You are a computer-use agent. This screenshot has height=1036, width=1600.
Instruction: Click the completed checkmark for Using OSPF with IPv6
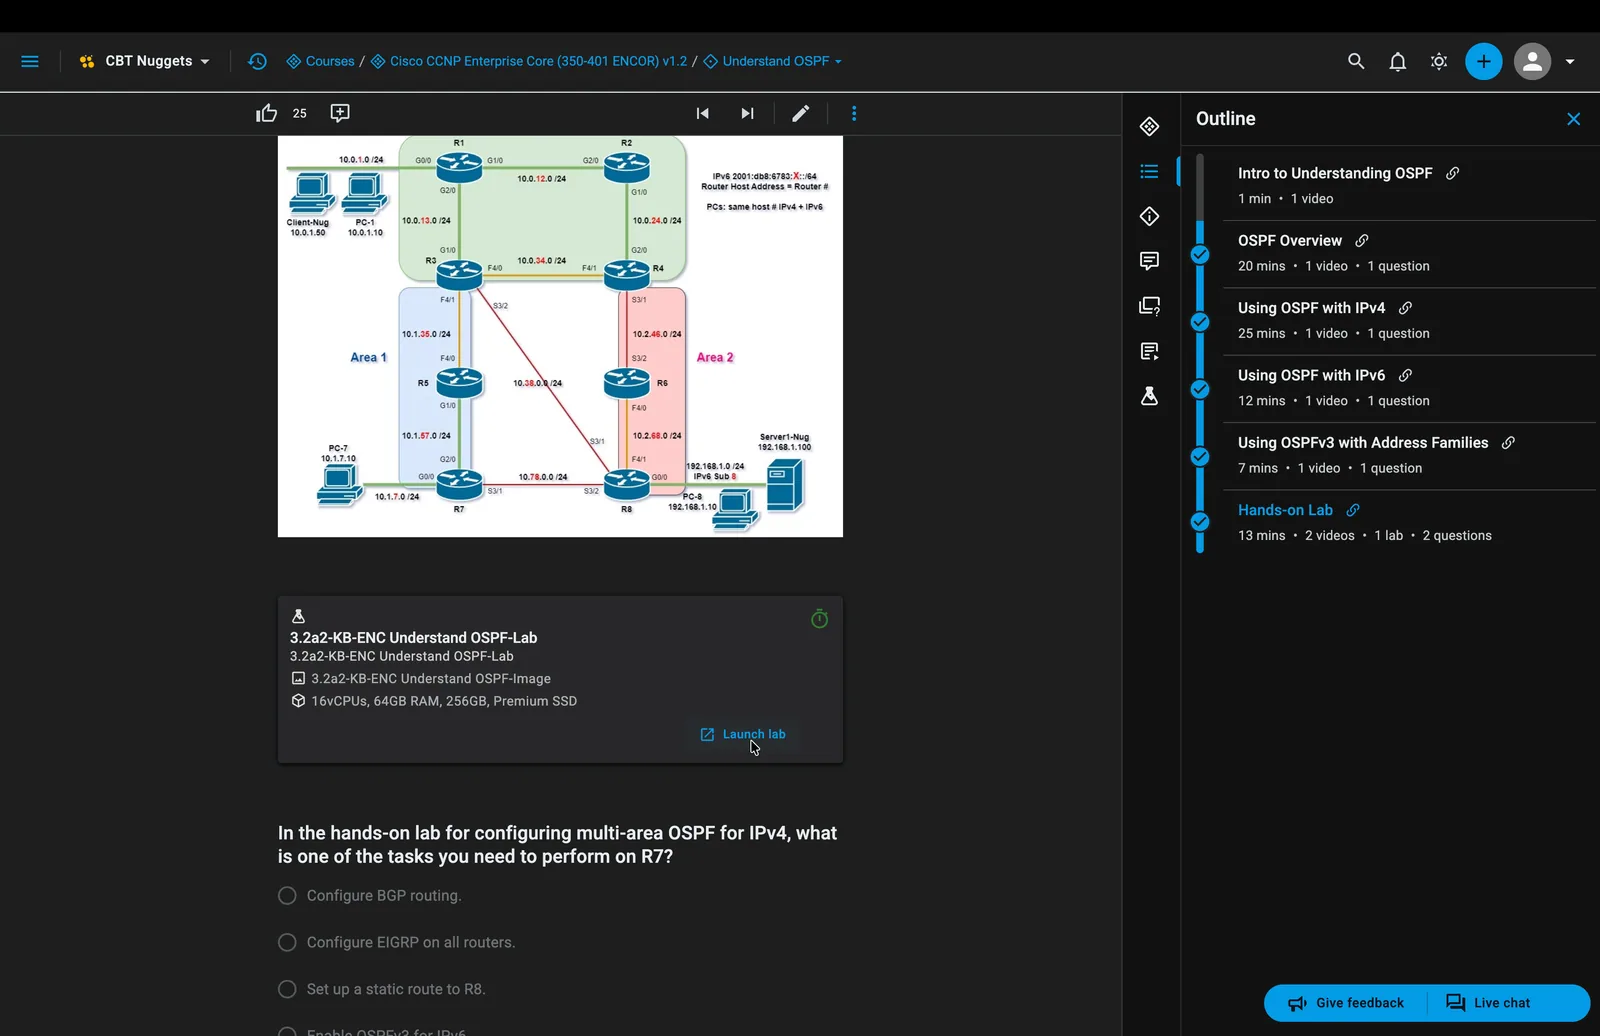pyautogui.click(x=1200, y=389)
